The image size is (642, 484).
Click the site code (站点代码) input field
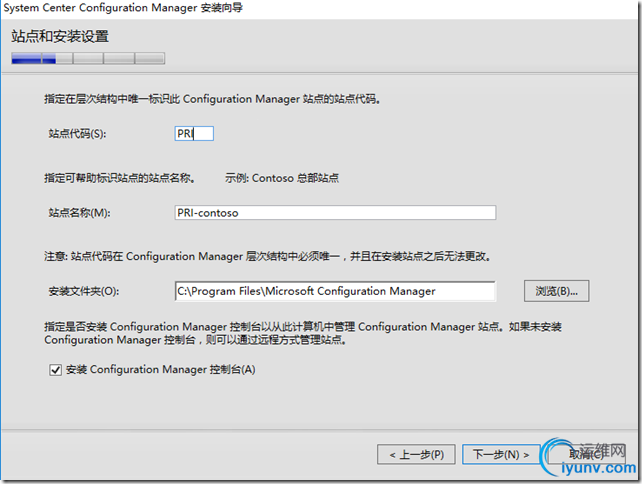[194, 133]
